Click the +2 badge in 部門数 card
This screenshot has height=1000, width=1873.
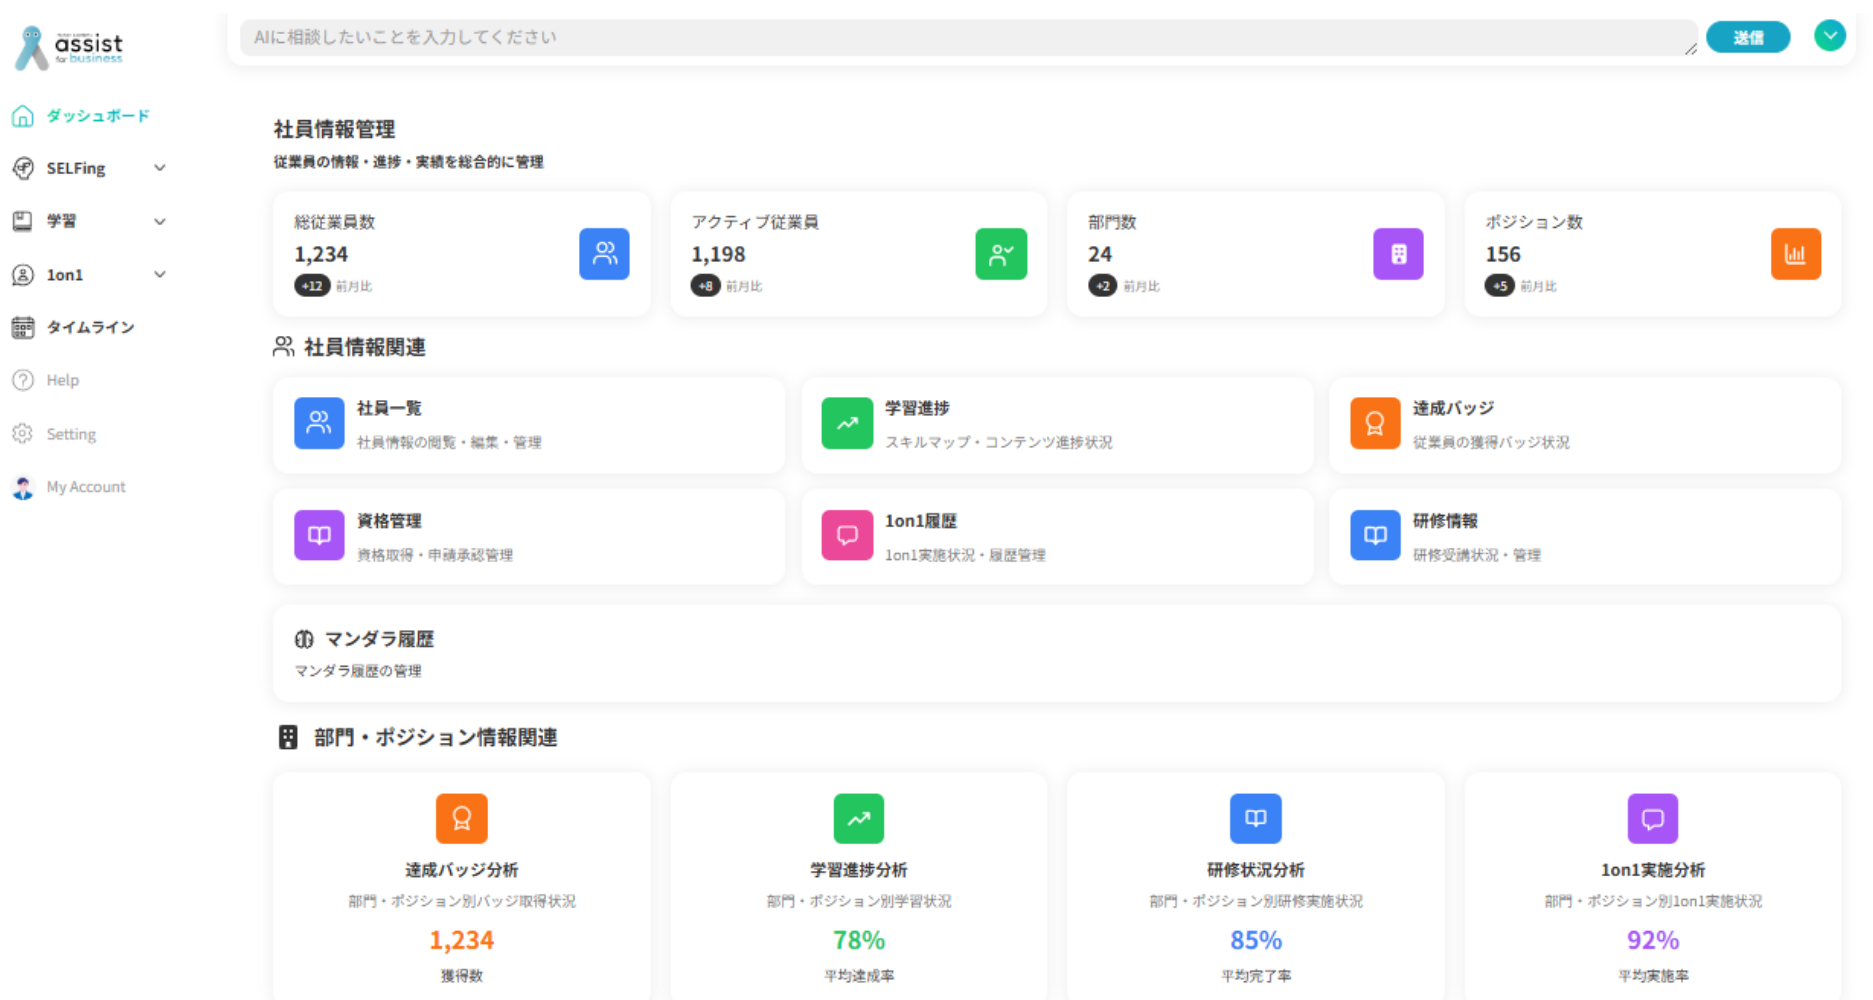tap(1102, 286)
